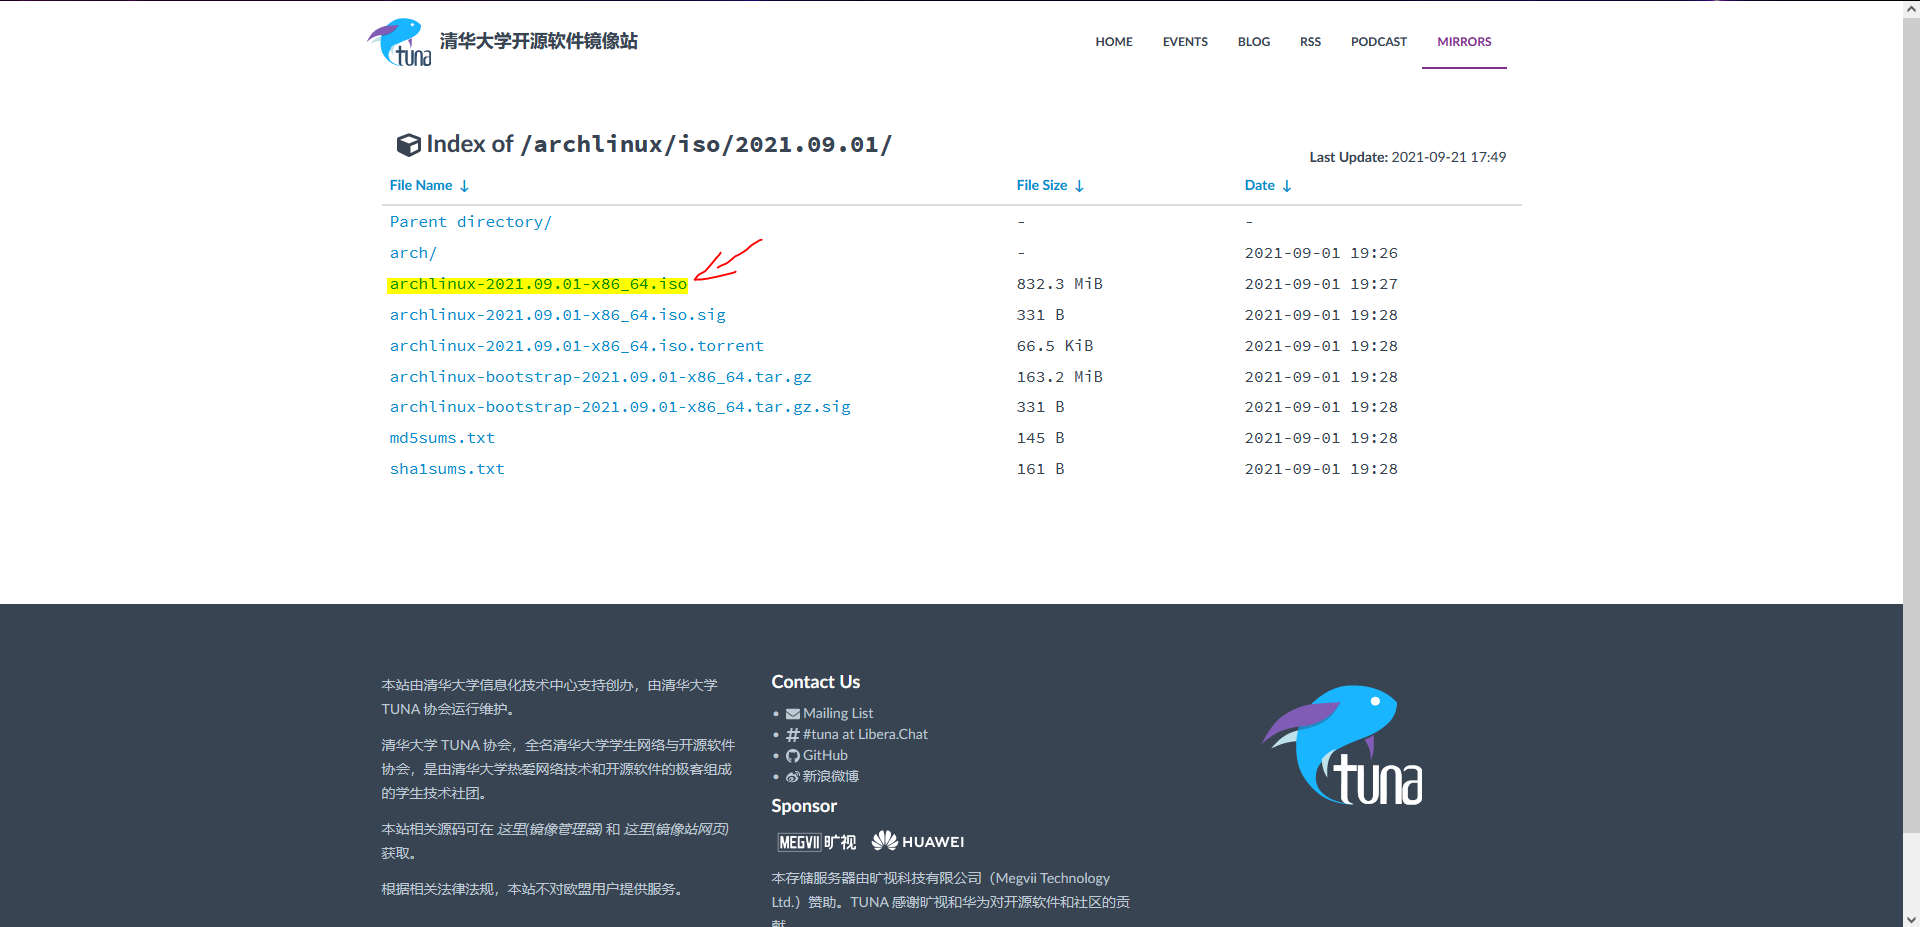The height and width of the screenshot is (927, 1920).
Task: Select the PODCAST navigation item
Action: [x=1378, y=41]
